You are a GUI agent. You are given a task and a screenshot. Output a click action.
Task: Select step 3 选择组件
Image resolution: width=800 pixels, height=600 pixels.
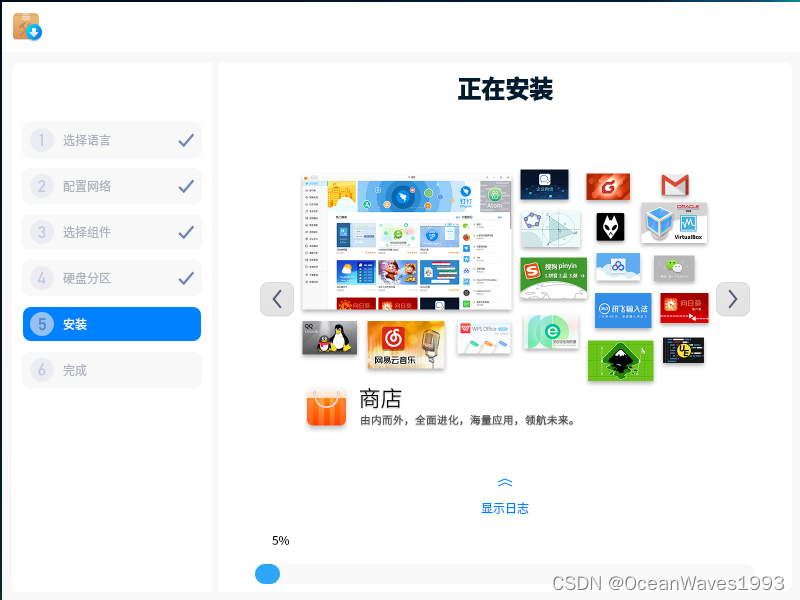coord(112,232)
